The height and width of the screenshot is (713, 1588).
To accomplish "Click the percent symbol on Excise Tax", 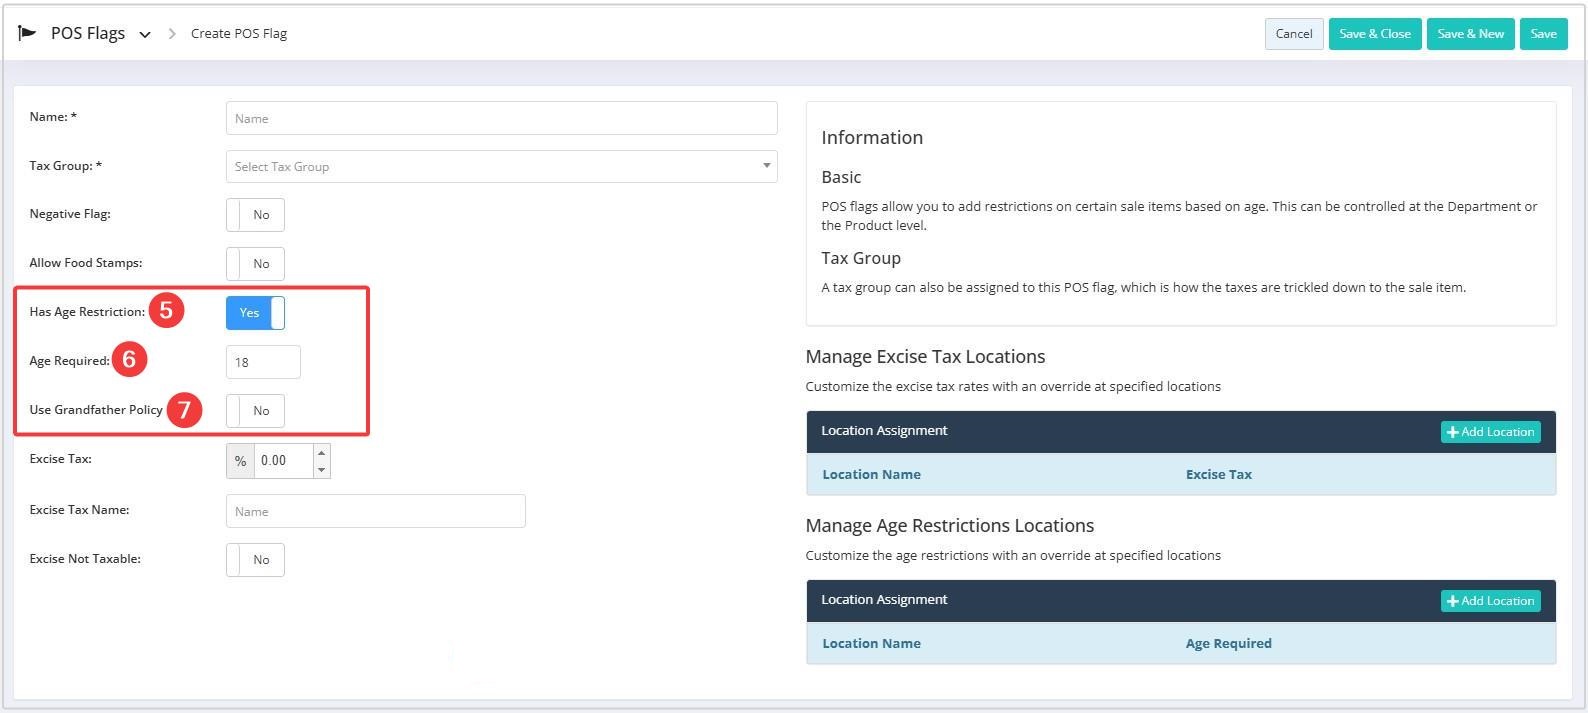I will (x=240, y=461).
